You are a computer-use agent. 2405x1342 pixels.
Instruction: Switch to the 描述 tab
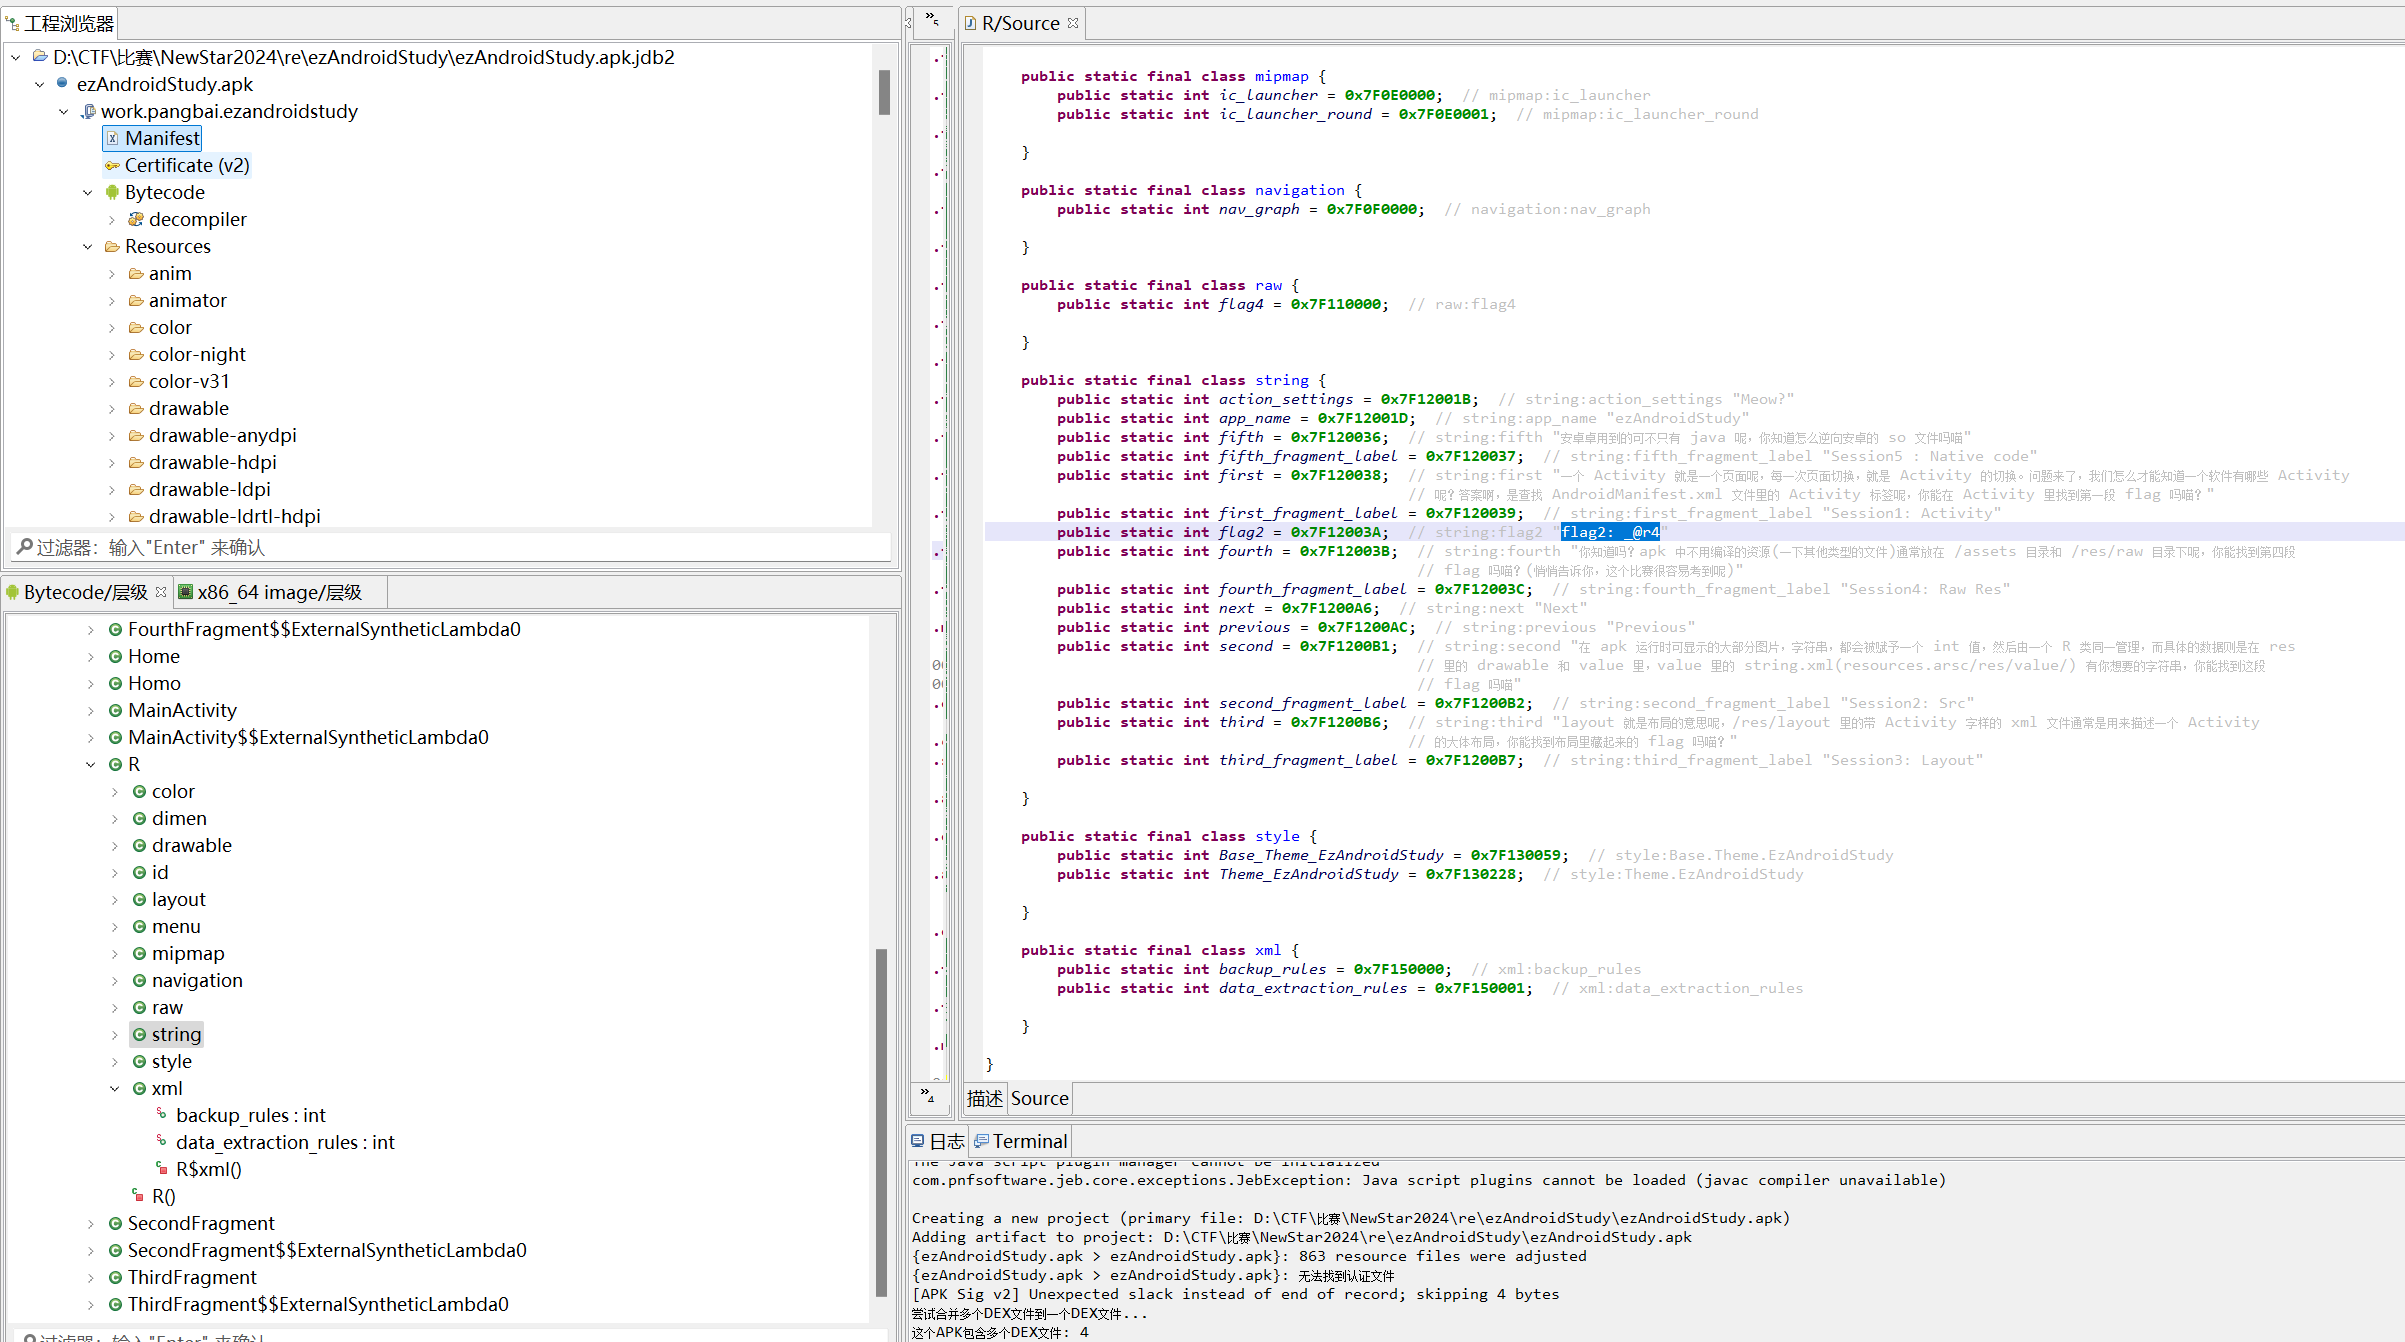click(985, 1098)
